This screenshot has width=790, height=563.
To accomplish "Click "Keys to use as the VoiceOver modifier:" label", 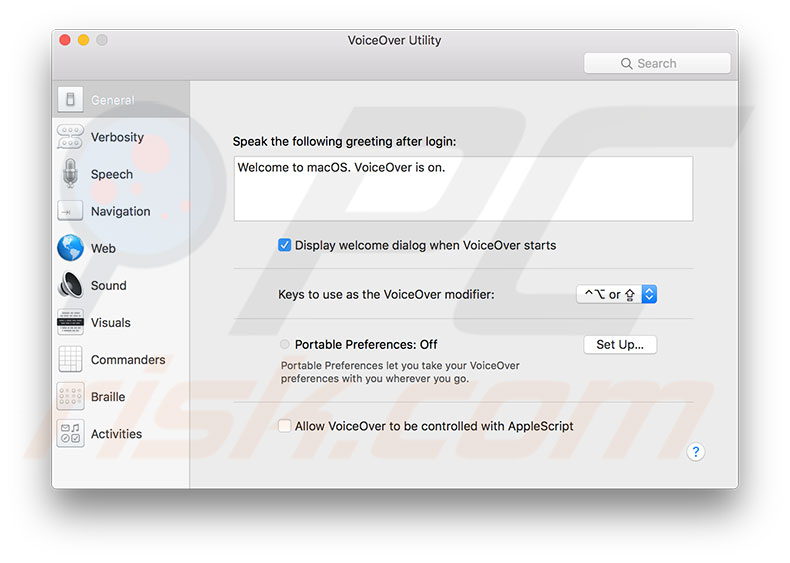I will (386, 294).
